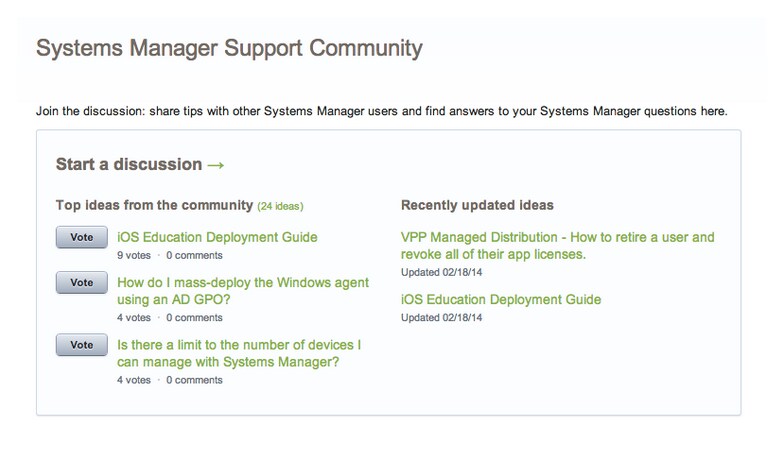This screenshot has height=454, width=784.
Task: Click 0 comments under the device limit idea
Action: click(x=194, y=380)
